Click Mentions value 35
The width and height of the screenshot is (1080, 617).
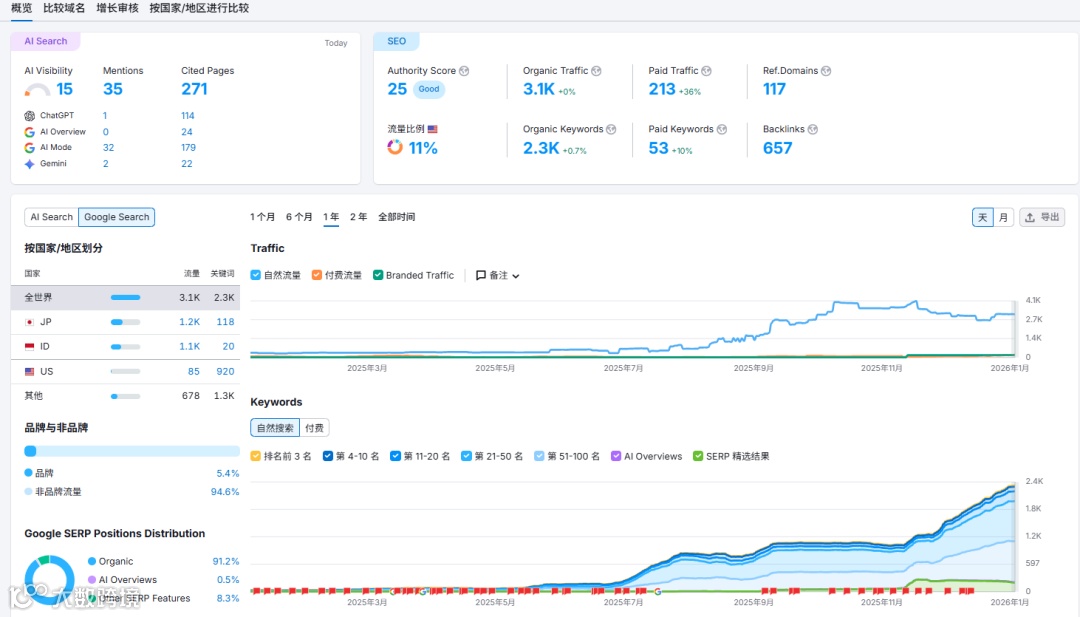click(113, 90)
